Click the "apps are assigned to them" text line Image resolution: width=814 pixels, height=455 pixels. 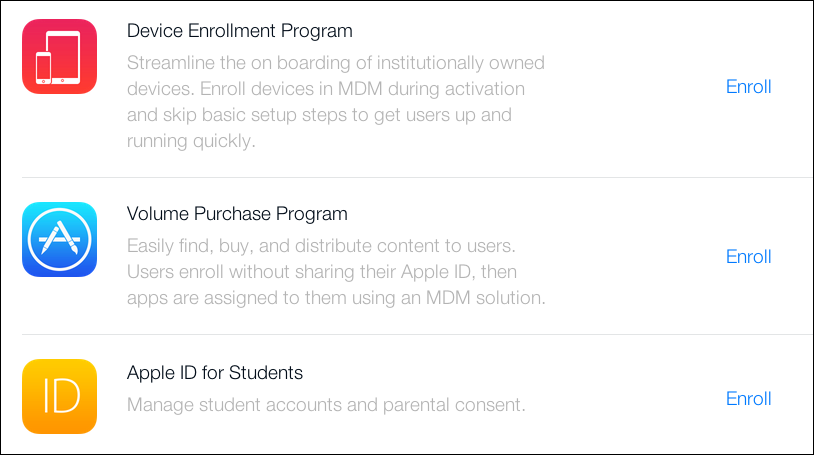334,297
